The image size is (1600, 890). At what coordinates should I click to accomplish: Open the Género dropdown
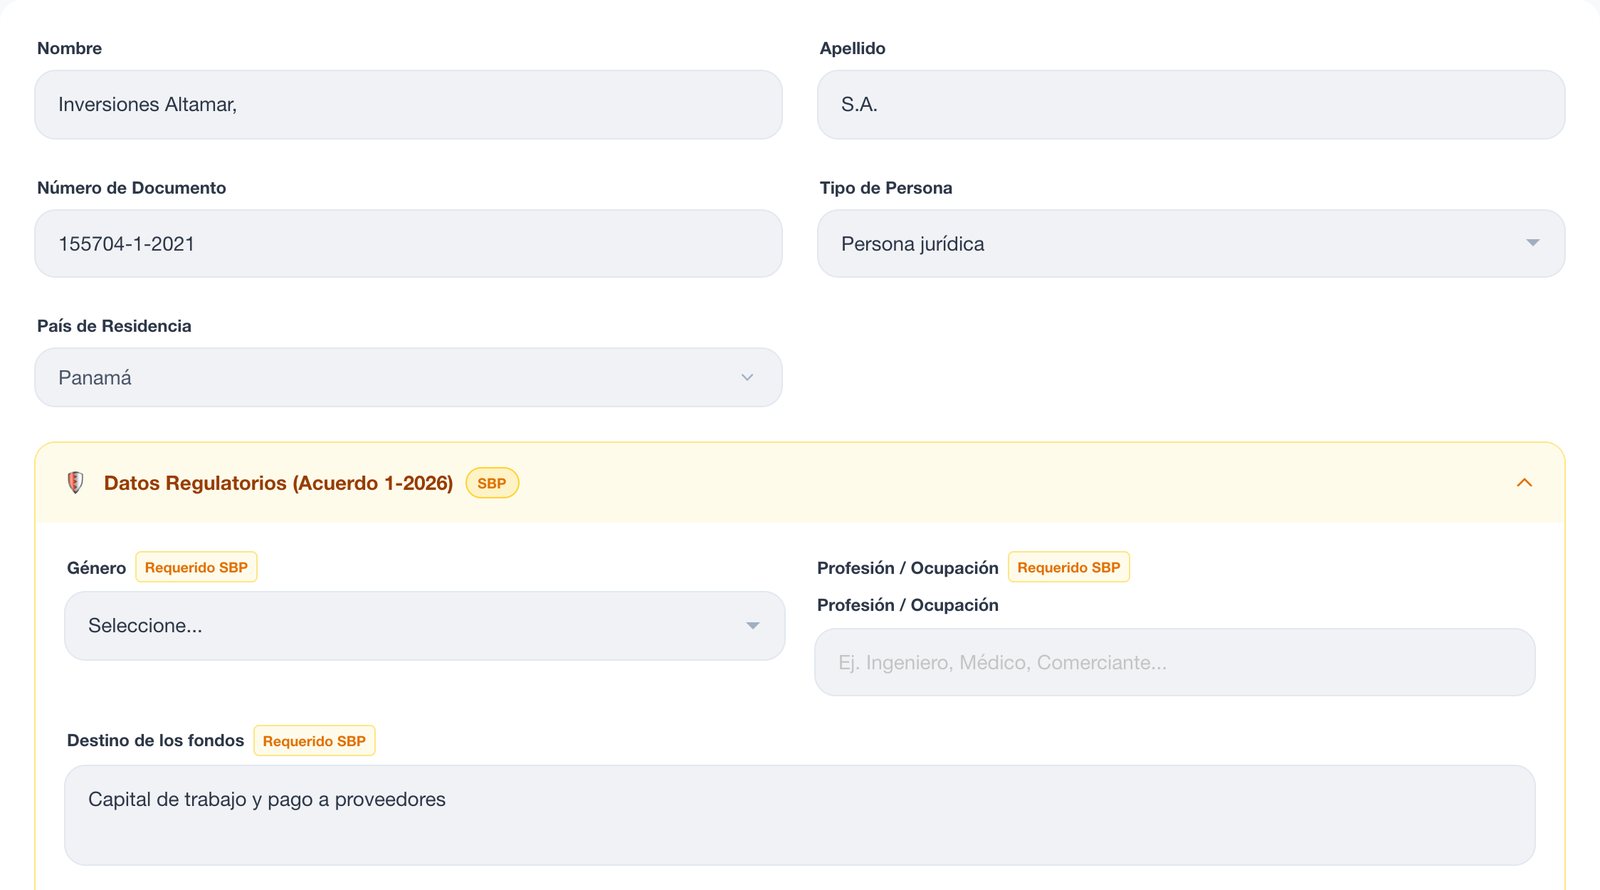coord(425,626)
